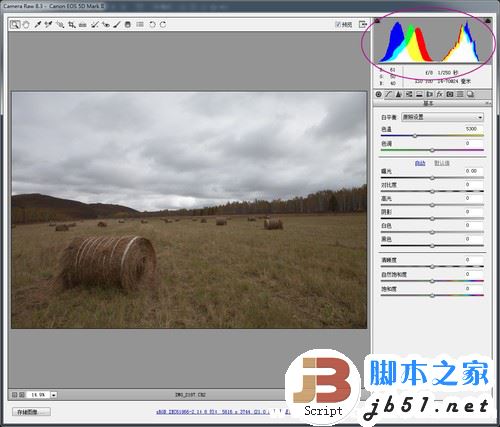This screenshot has width=500, height=427.
Task: Select the Targeted Adjustment tool
Action: [x=60, y=24]
